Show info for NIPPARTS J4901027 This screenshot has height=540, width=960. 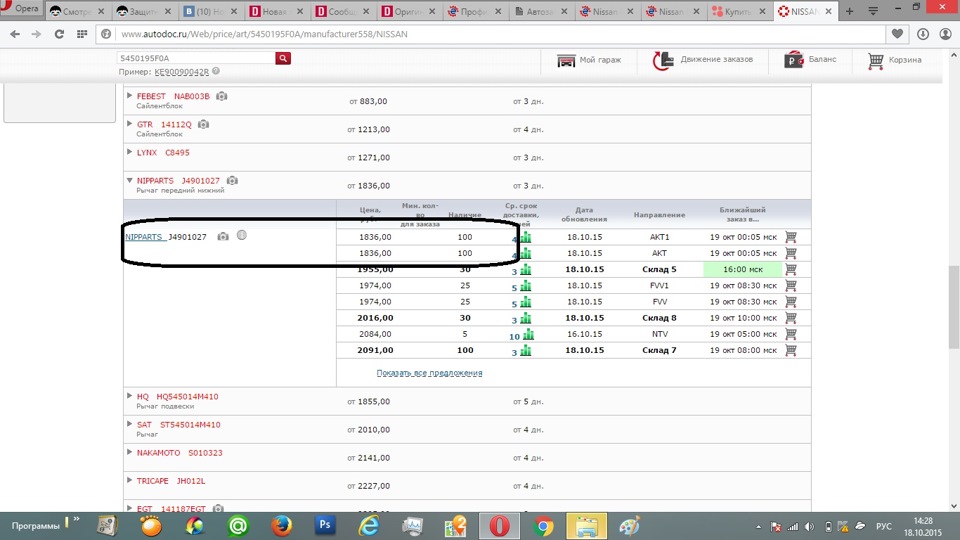pyautogui.click(x=242, y=236)
